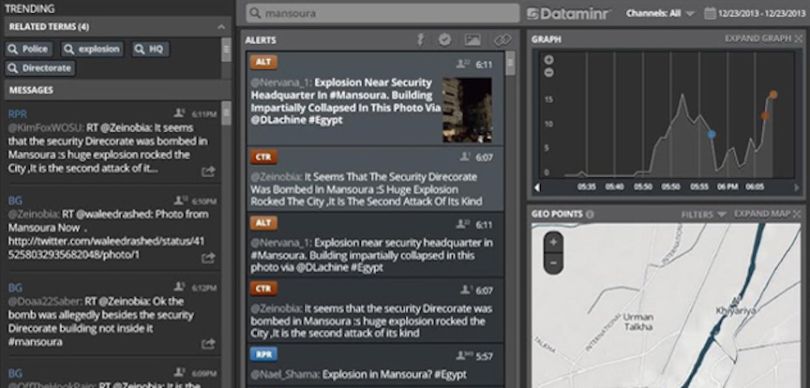Open the map Filters dropdown
The image size is (810, 388).
pos(703,214)
